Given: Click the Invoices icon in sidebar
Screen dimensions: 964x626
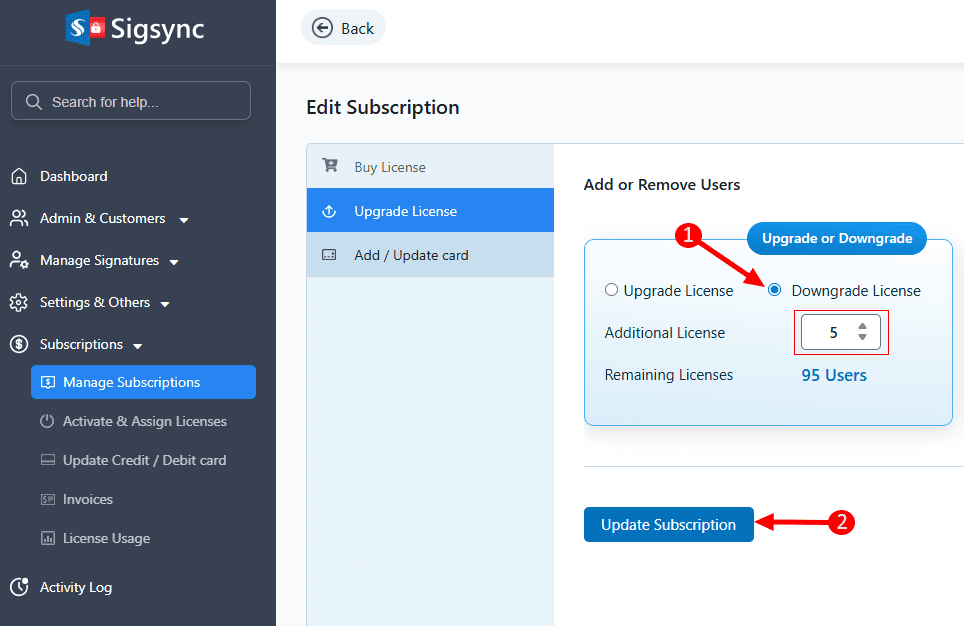Looking at the screenshot, I should tap(47, 499).
